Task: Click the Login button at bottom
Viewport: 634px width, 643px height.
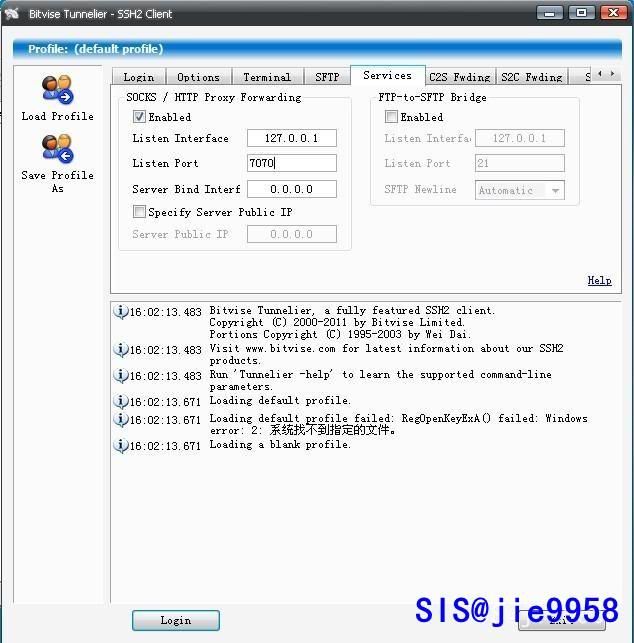Action: point(176,620)
